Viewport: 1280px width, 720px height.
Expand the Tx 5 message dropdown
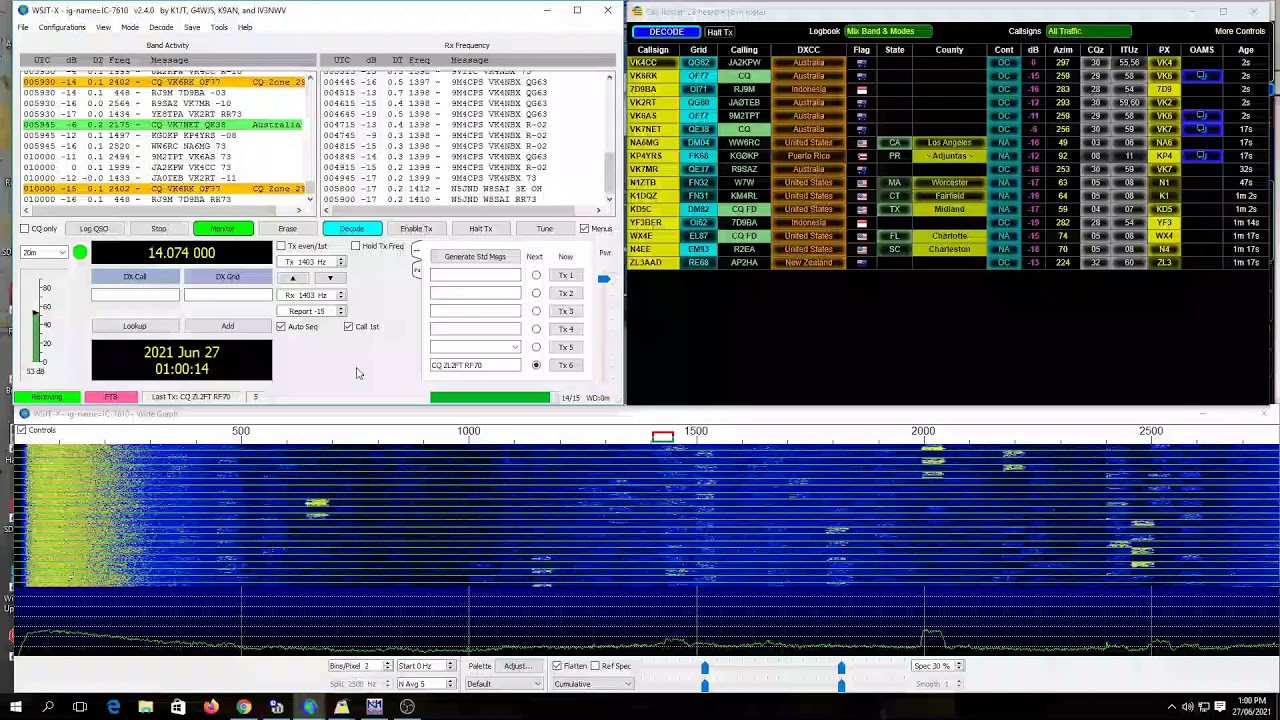[x=515, y=347]
